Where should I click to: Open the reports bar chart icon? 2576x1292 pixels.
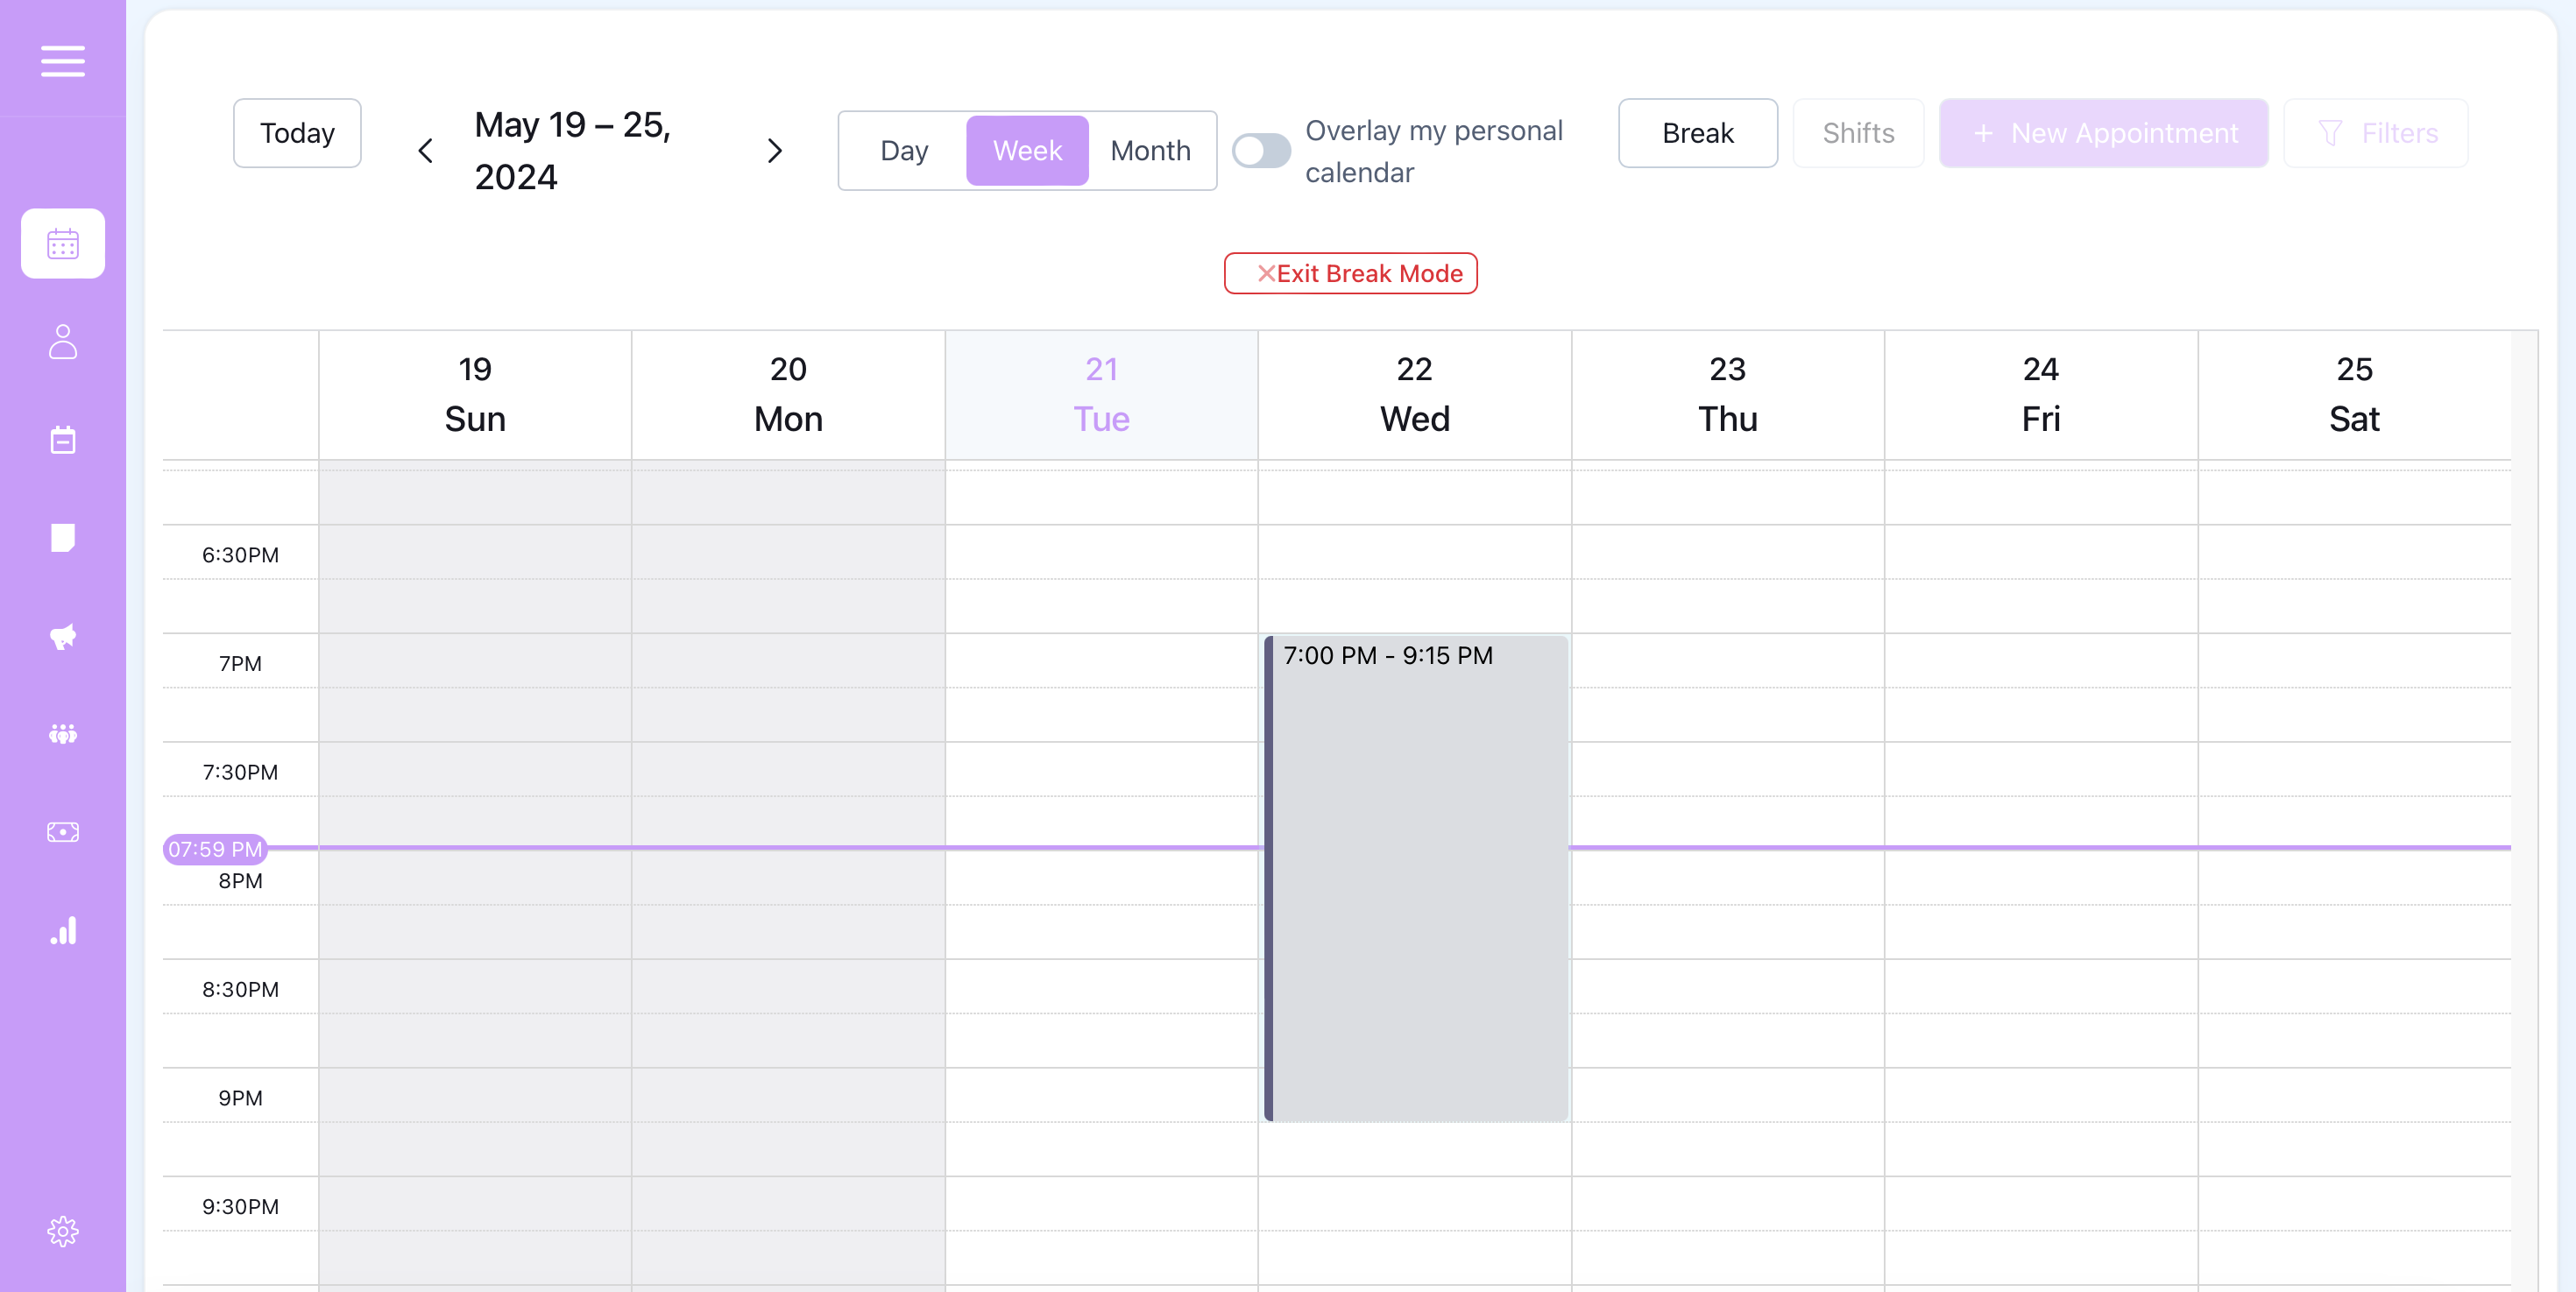[x=62, y=930]
